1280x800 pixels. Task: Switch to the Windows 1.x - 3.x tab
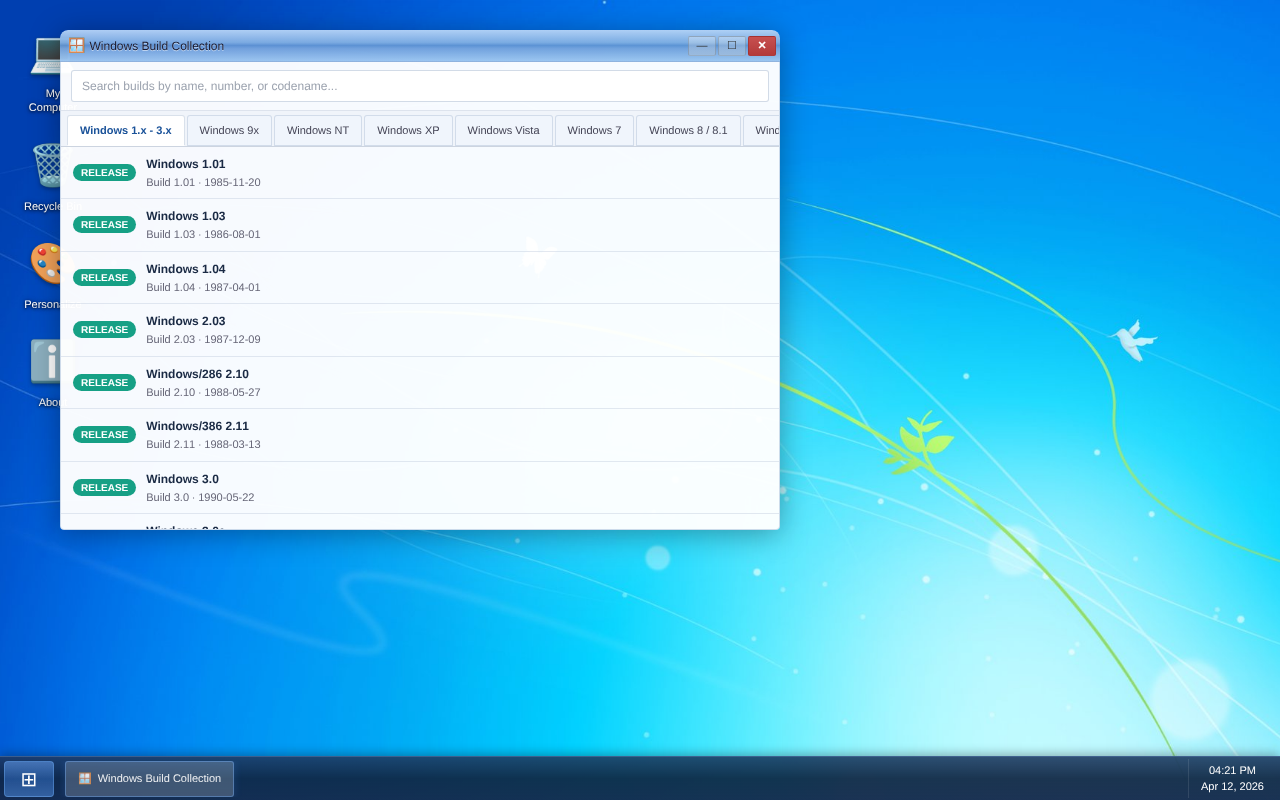click(x=126, y=130)
